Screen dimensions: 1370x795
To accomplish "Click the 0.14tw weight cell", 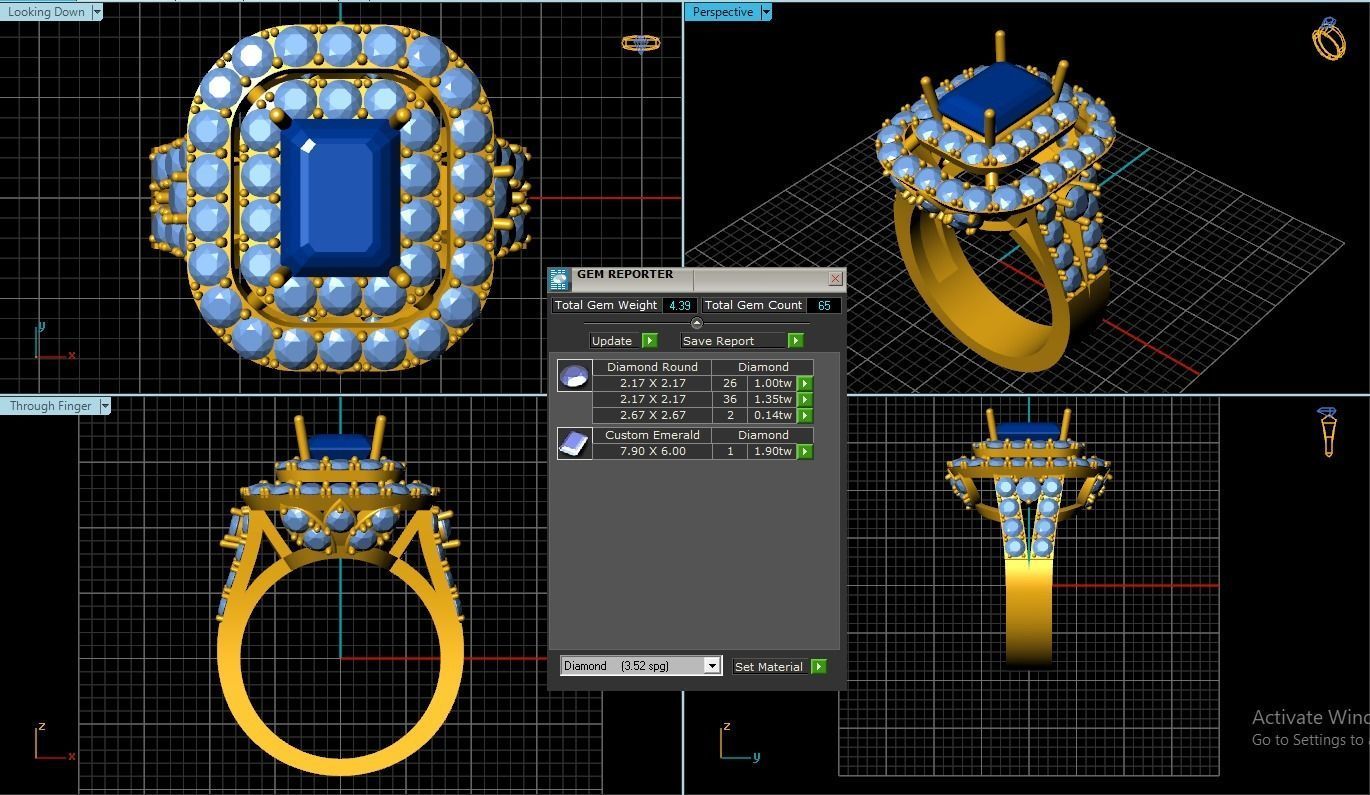I will click(772, 415).
